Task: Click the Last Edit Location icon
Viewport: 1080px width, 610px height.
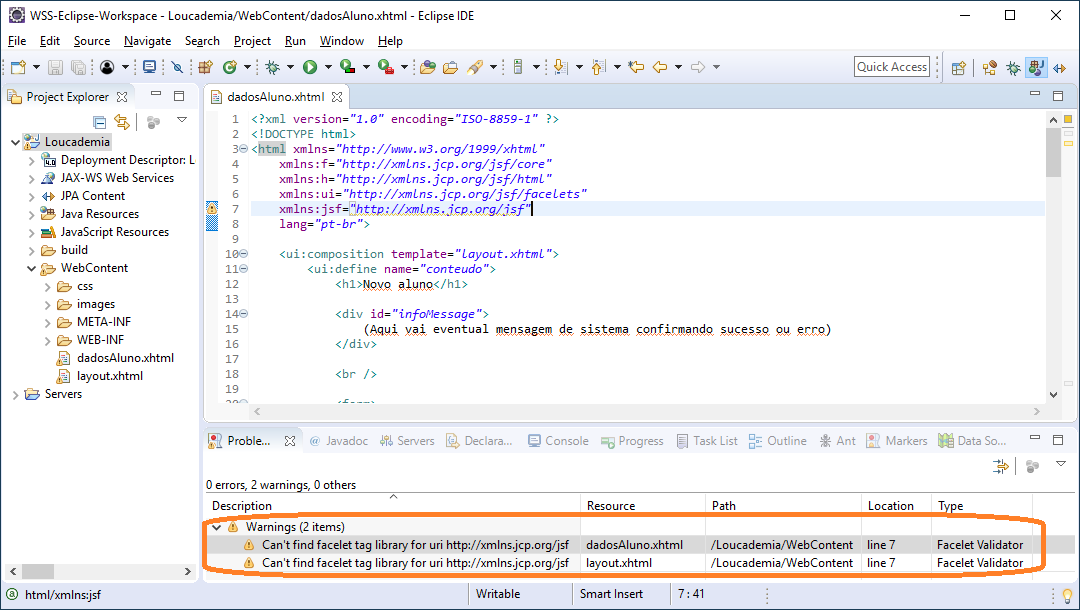Action: click(635, 67)
